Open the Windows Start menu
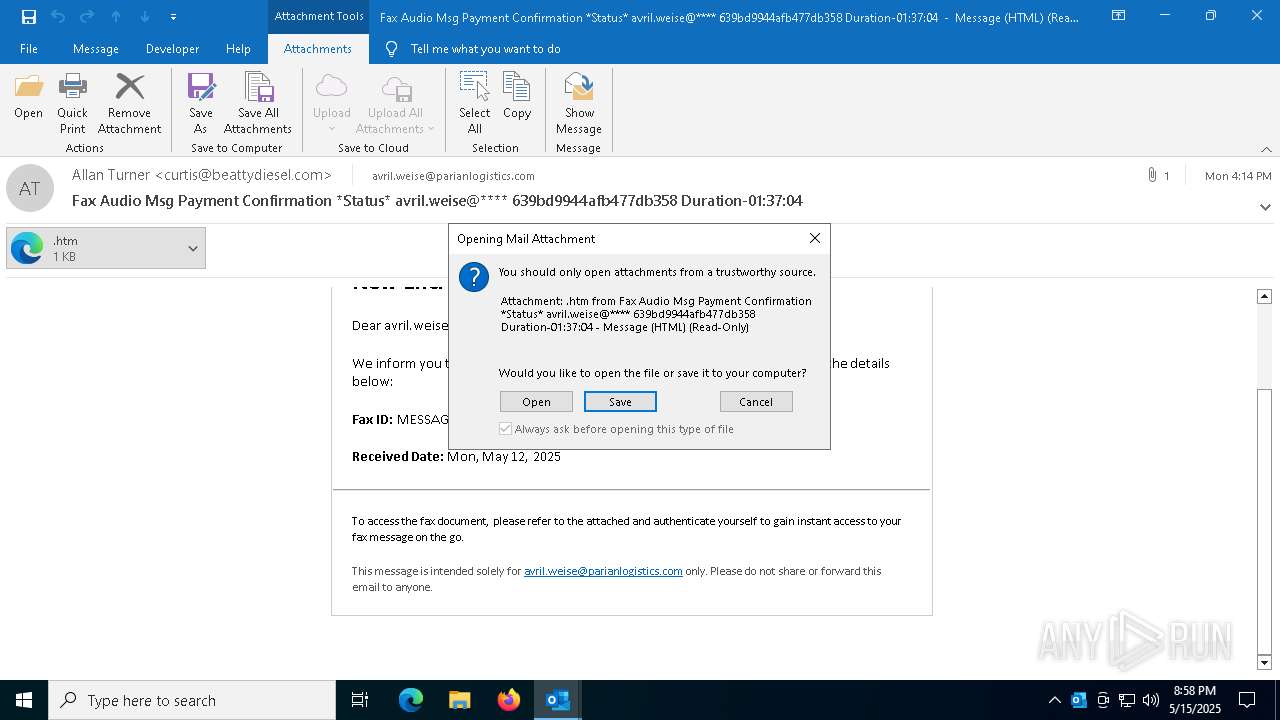1280x720 pixels. 24,700
